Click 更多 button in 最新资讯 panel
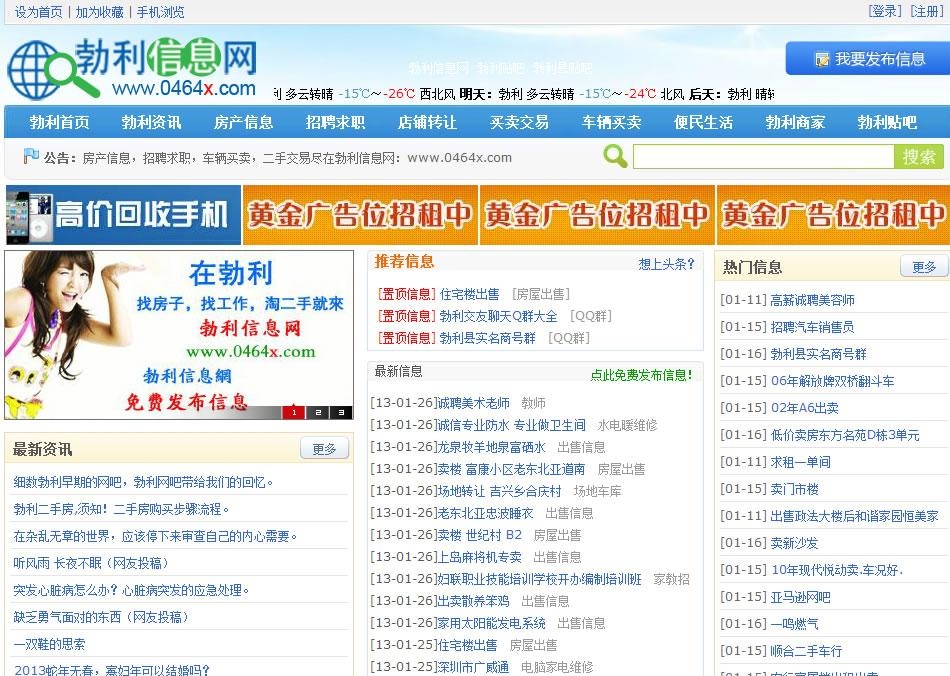The height and width of the screenshot is (676, 950). click(x=325, y=449)
